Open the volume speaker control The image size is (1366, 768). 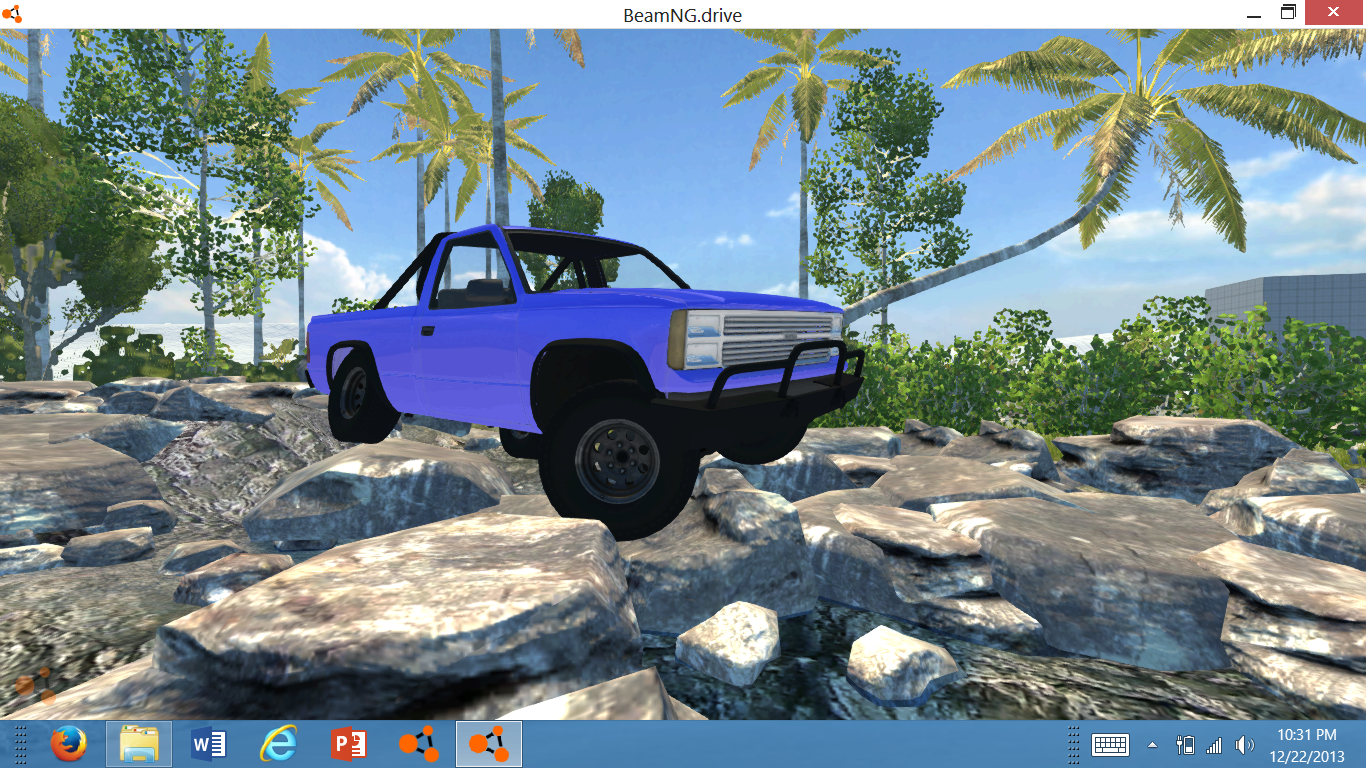1244,745
